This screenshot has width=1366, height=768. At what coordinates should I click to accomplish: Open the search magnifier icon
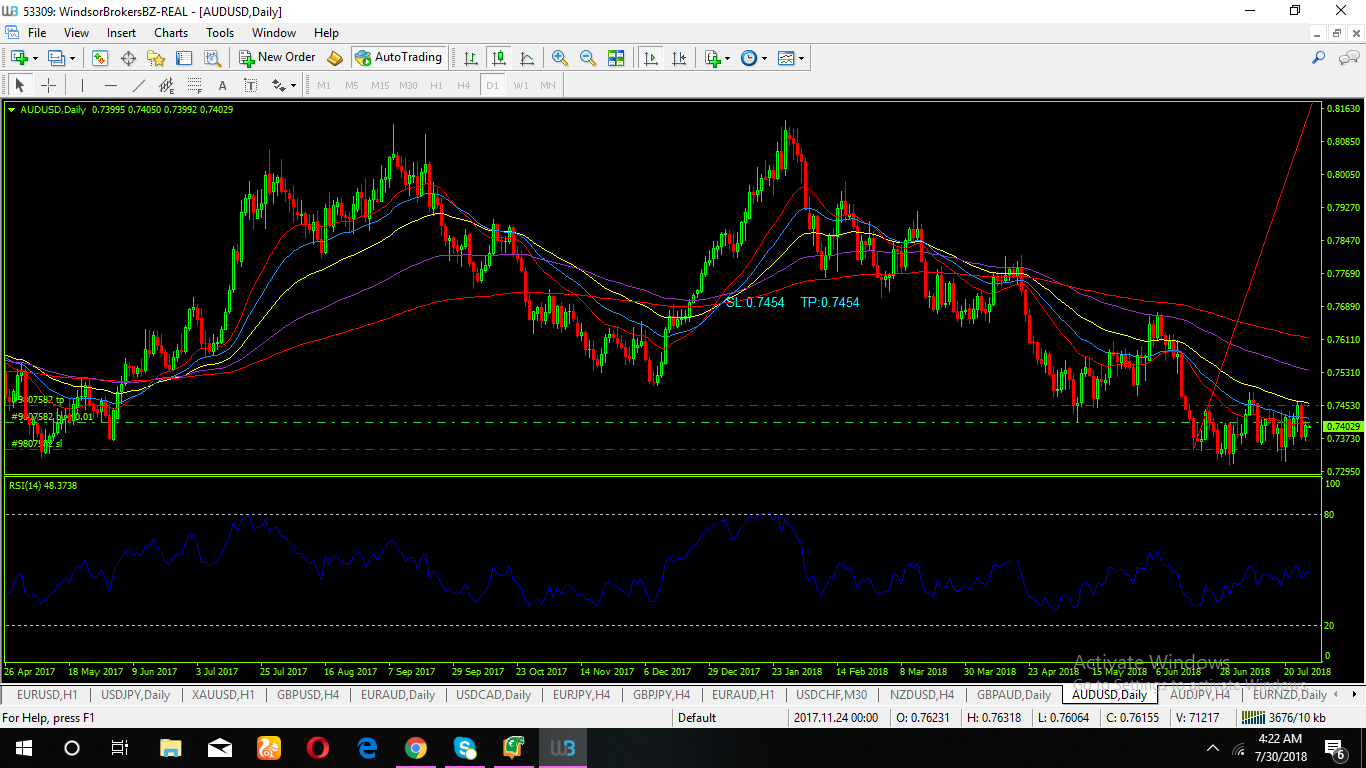1320,58
